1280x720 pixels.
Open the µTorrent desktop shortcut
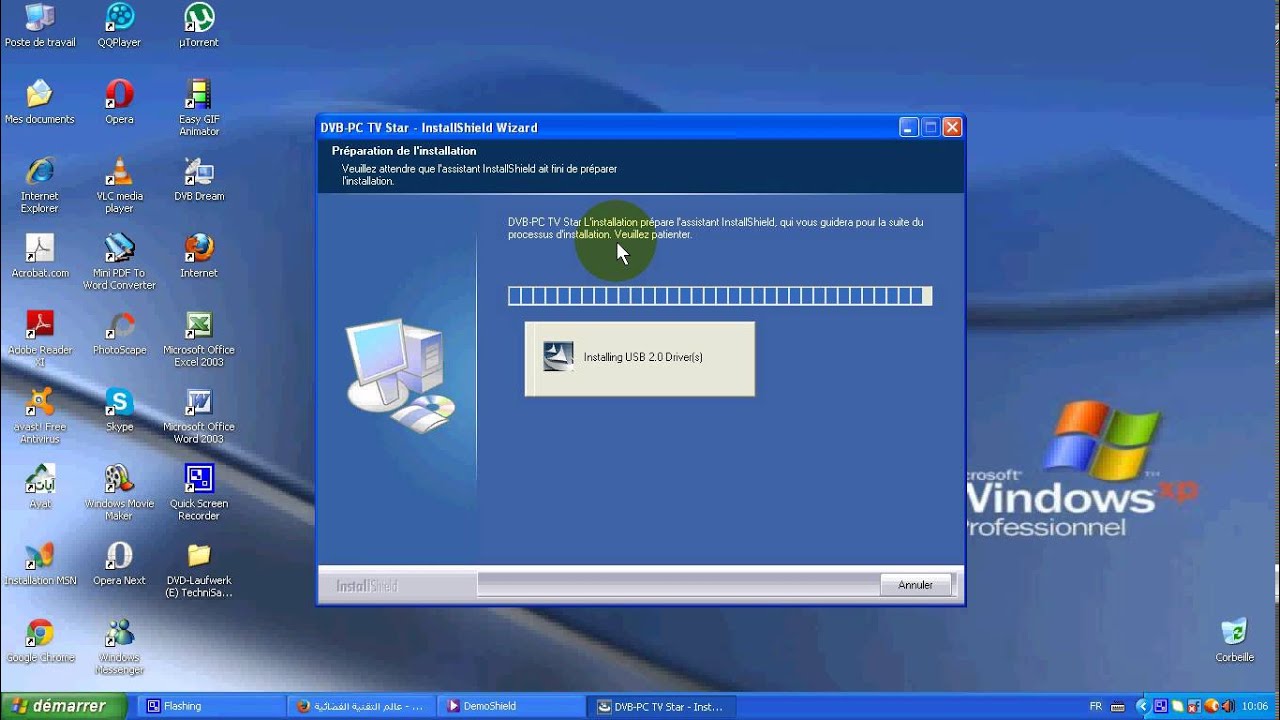point(199,27)
